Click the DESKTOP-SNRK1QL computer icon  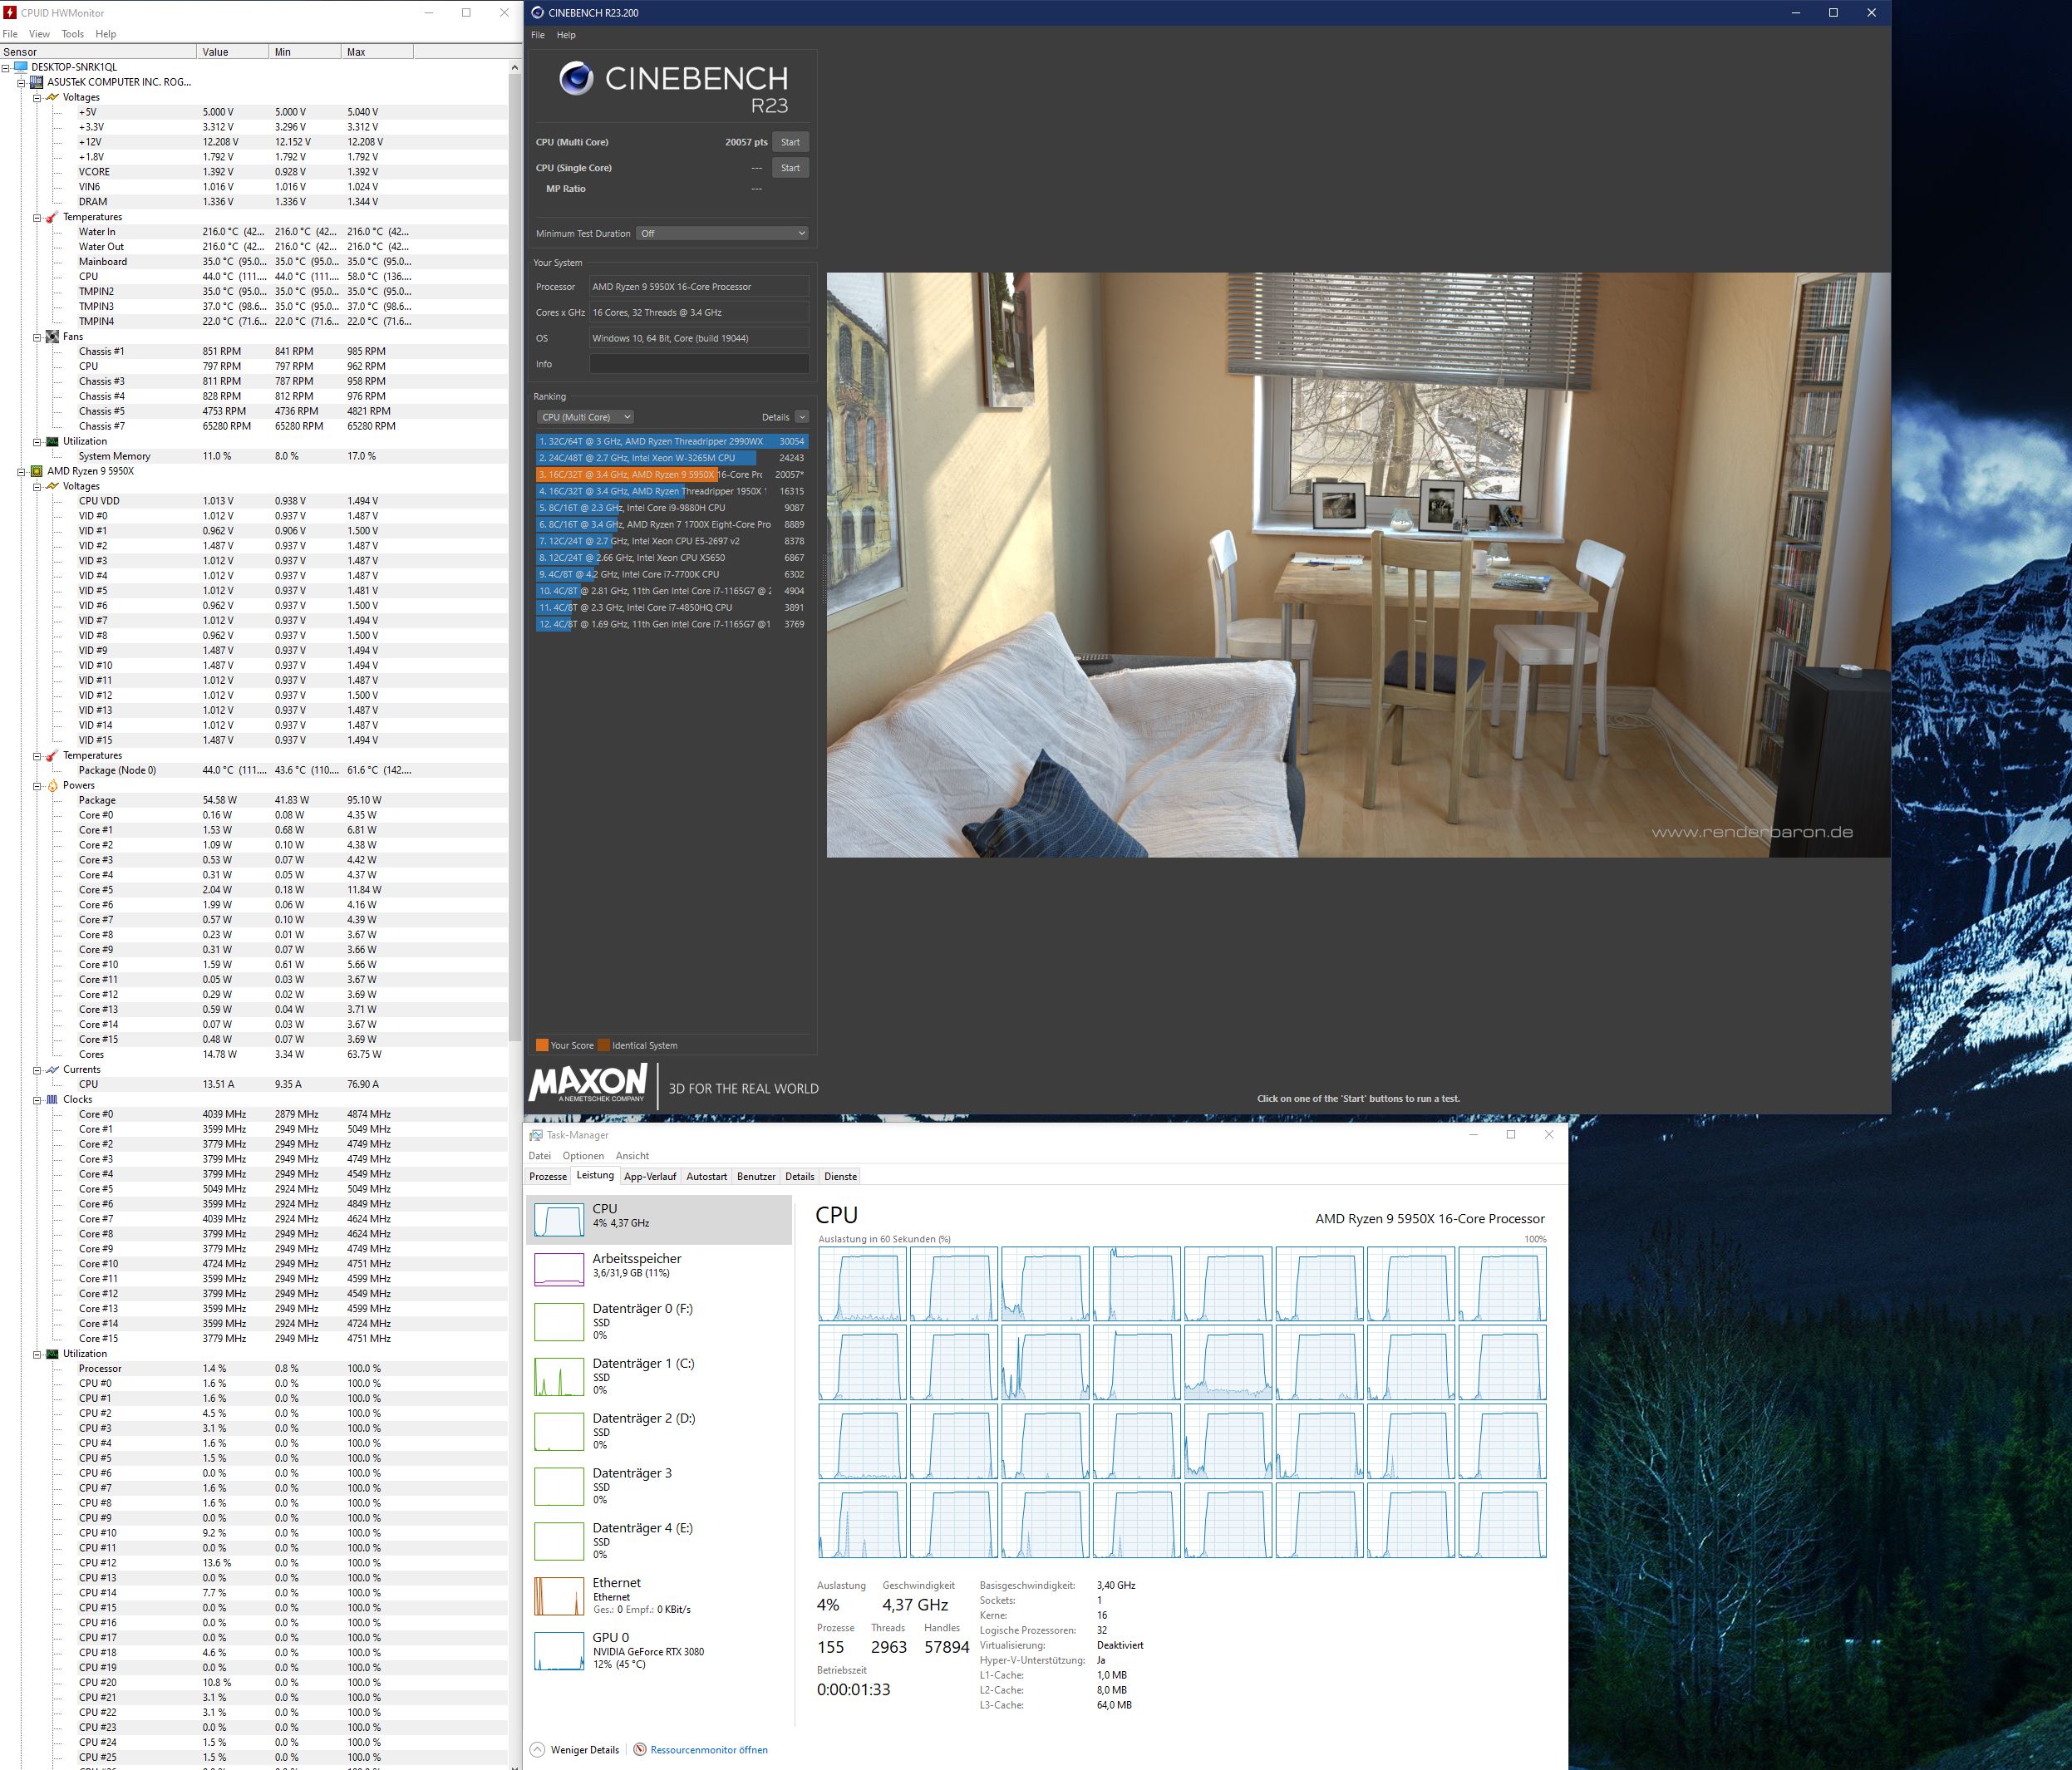(21, 67)
